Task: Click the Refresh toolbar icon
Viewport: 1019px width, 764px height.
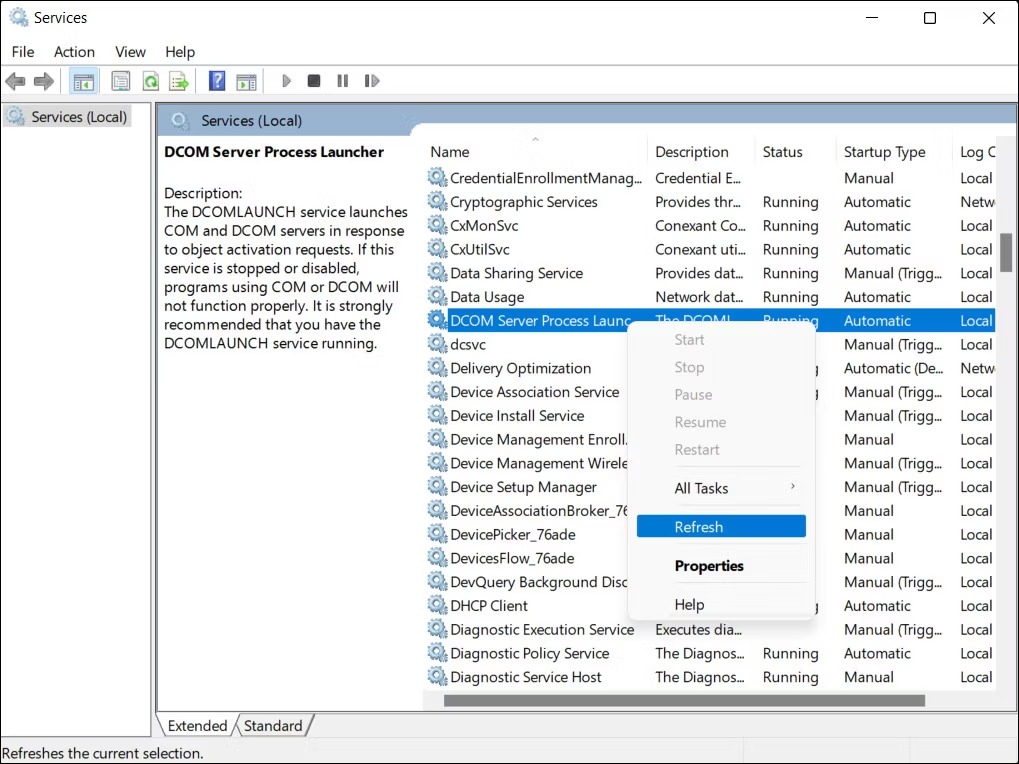Action: coord(151,81)
